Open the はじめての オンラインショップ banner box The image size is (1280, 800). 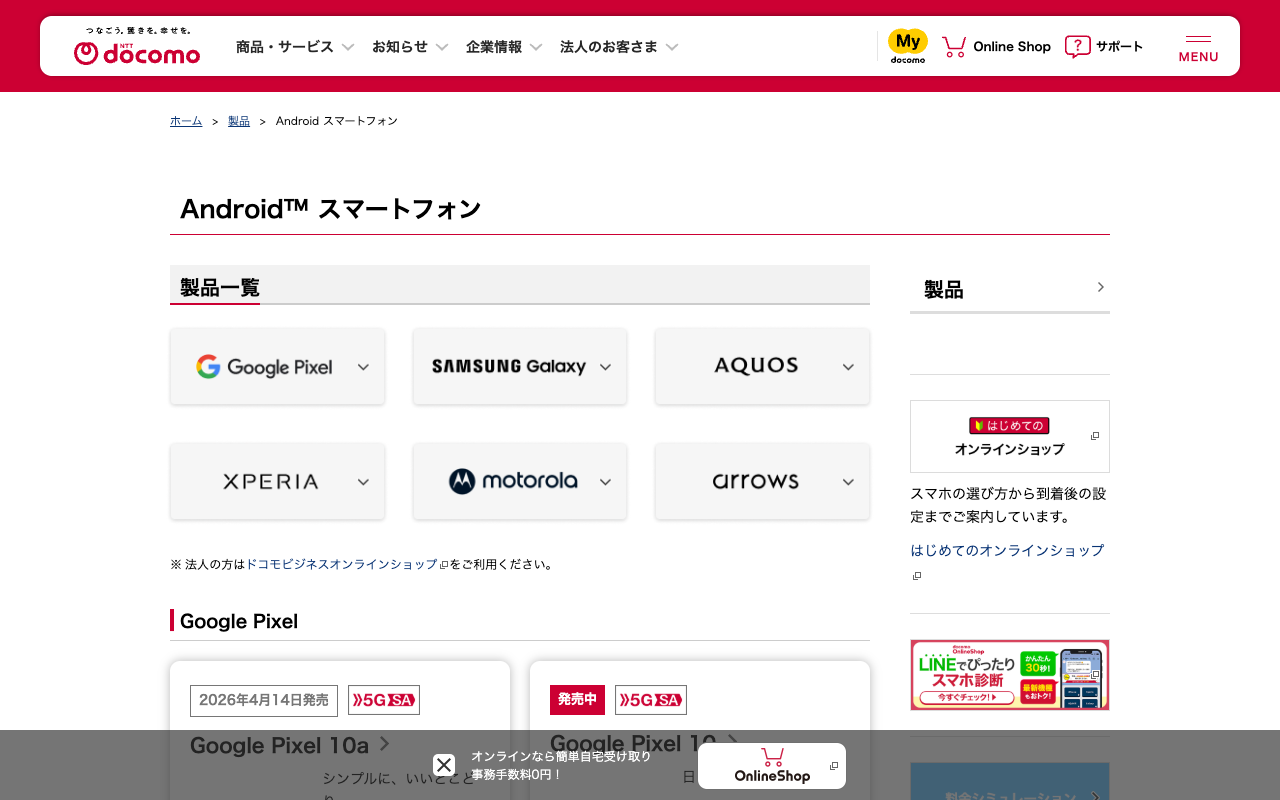[x=1010, y=436]
